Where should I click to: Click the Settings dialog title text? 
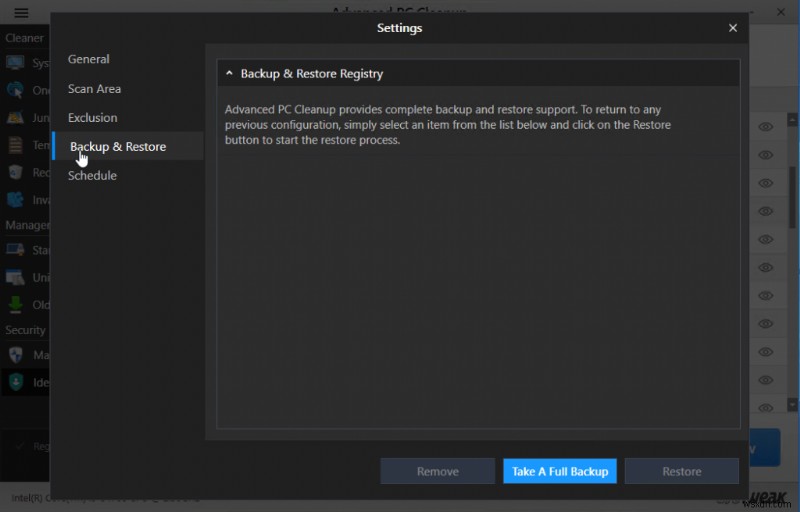(x=399, y=28)
